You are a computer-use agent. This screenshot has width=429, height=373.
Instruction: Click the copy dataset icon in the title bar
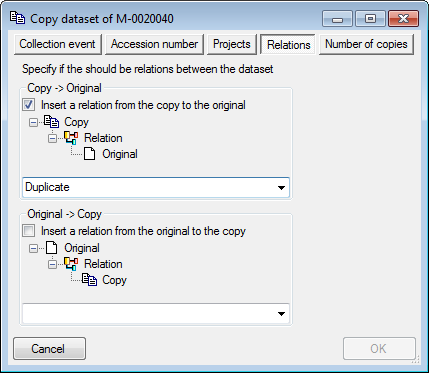pyautogui.click(x=17, y=18)
